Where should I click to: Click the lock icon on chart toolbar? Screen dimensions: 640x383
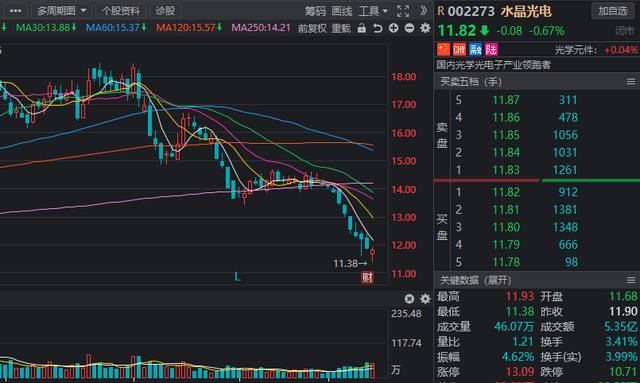[x=362, y=28]
